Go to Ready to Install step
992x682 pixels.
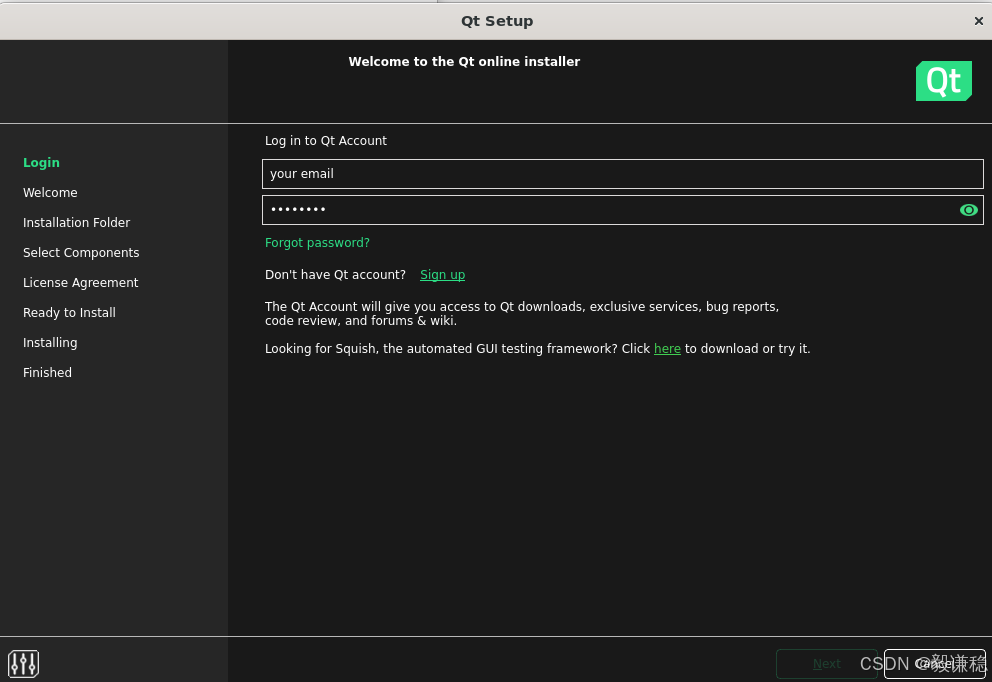pos(69,313)
